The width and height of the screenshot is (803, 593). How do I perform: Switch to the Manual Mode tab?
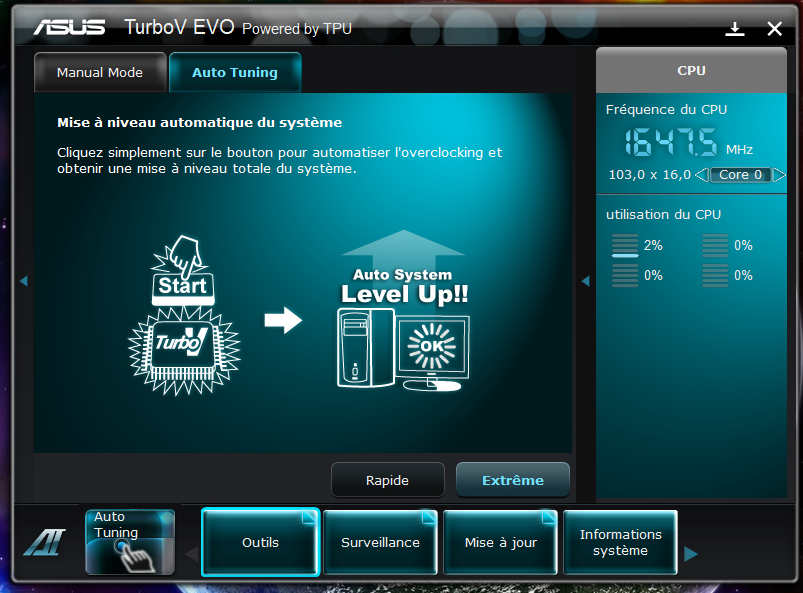pyautogui.click(x=99, y=73)
